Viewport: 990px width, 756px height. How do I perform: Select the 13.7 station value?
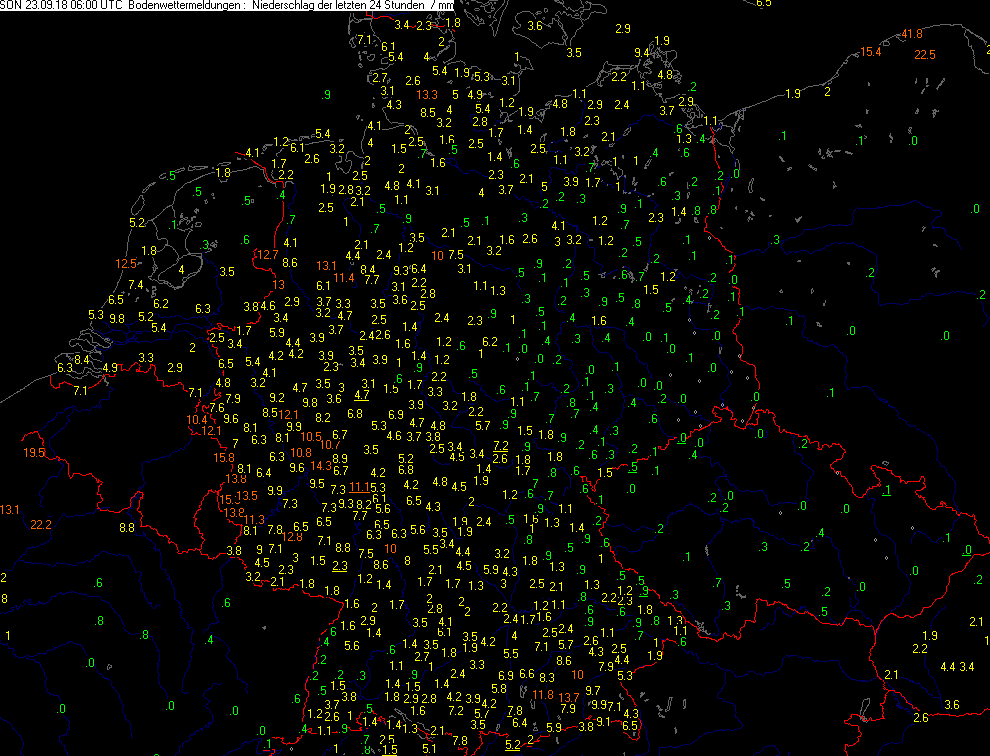pos(569,697)
